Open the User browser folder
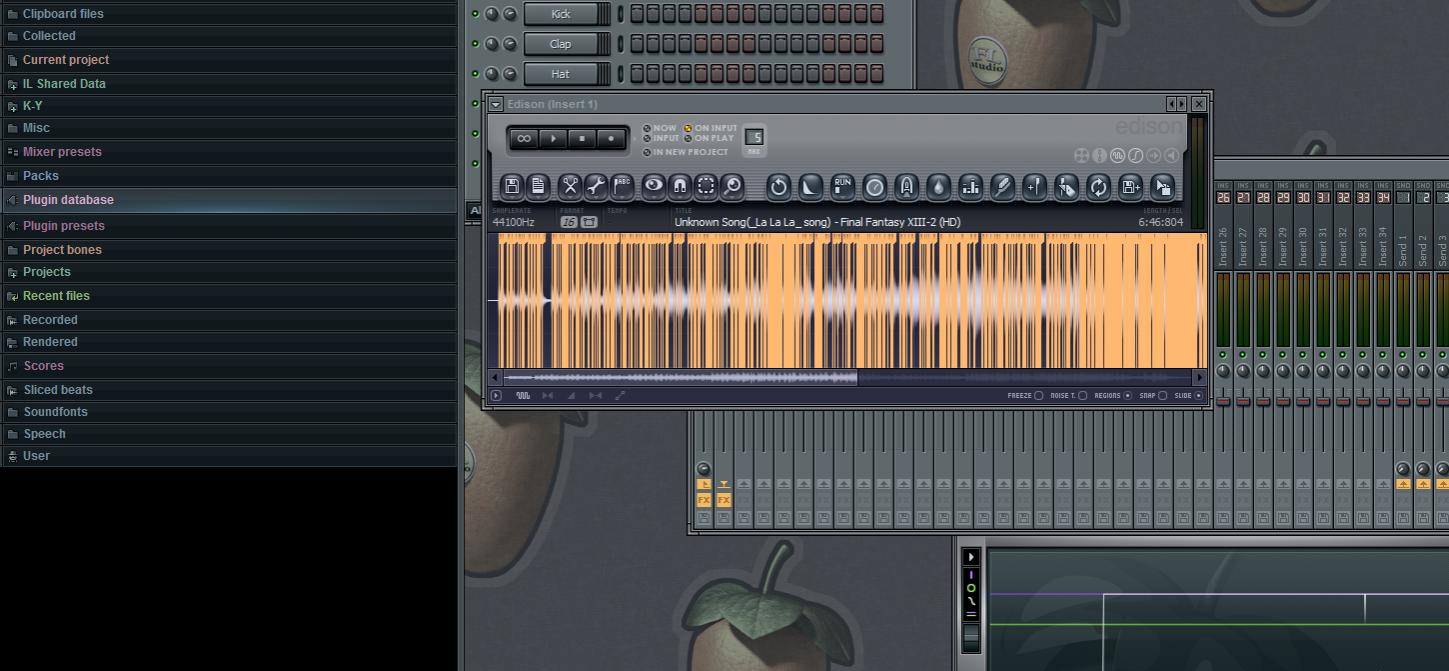The height and width of the screenshot is (671, 1449). click(x=229, y=456)
